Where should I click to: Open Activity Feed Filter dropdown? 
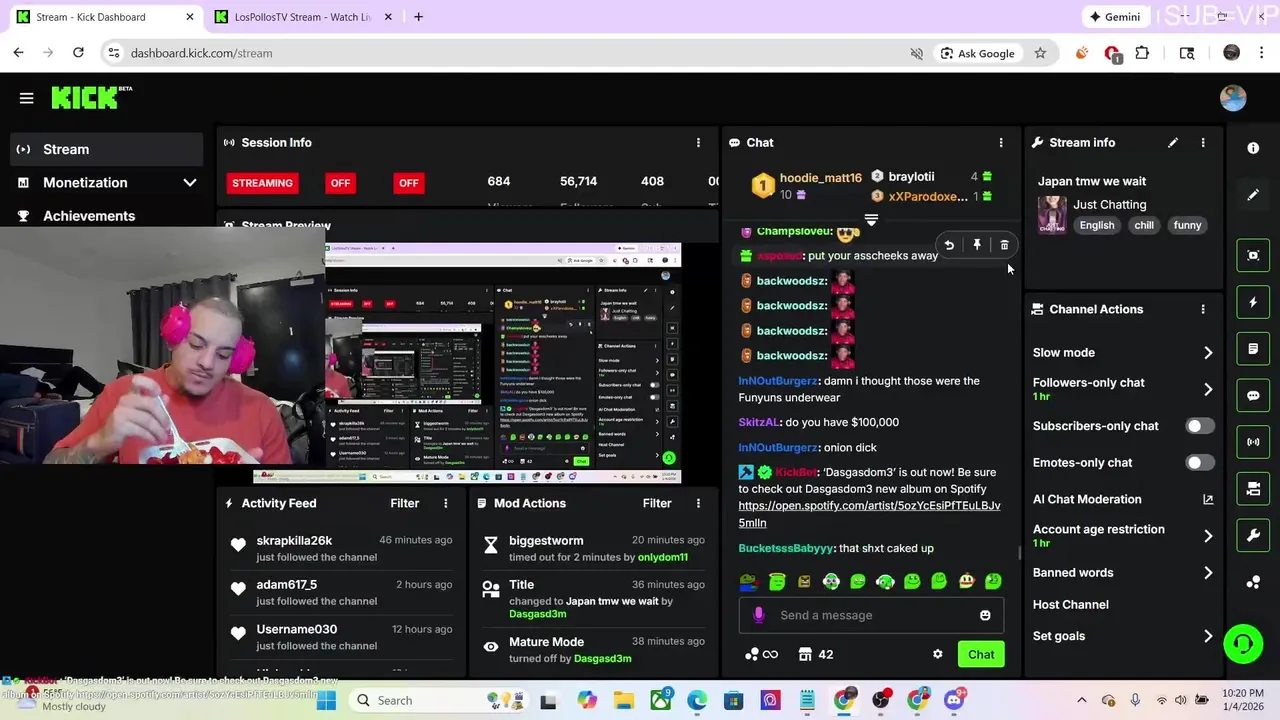[405, 503]
